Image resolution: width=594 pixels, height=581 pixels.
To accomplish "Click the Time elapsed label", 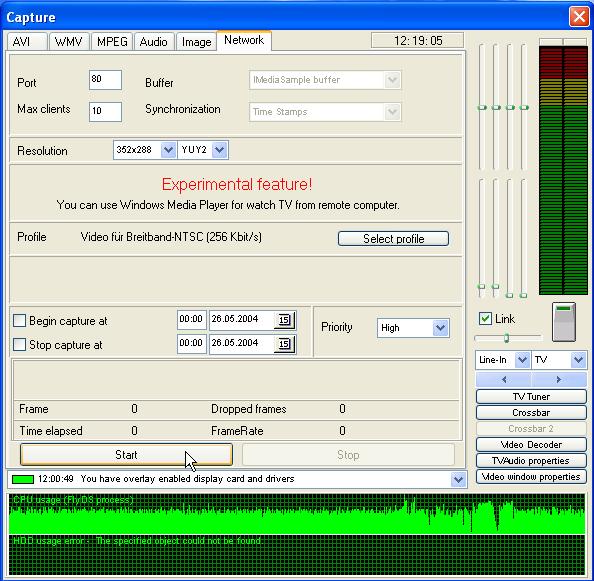I will click(51, 431).
